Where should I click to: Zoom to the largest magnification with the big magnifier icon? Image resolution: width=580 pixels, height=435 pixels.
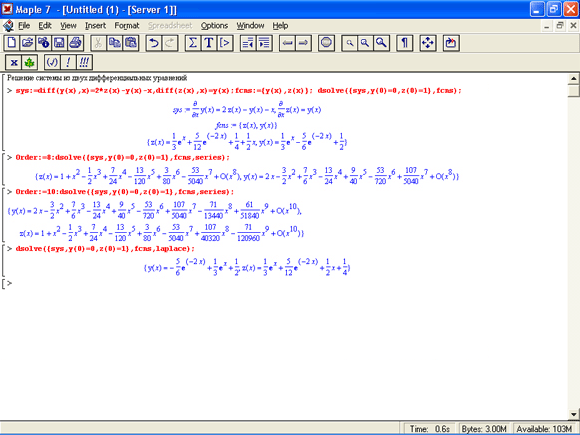click(x=381, y=43)
